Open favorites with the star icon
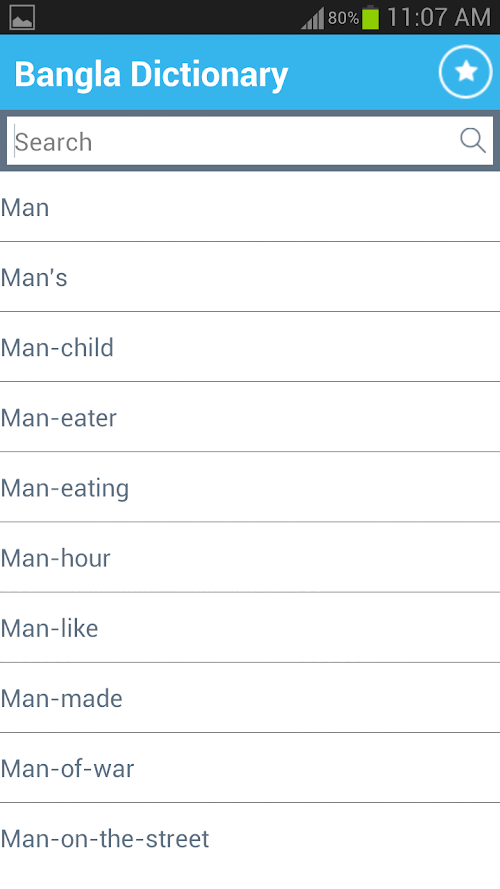Viewport: 500px width, 889px height. point(465,71)
